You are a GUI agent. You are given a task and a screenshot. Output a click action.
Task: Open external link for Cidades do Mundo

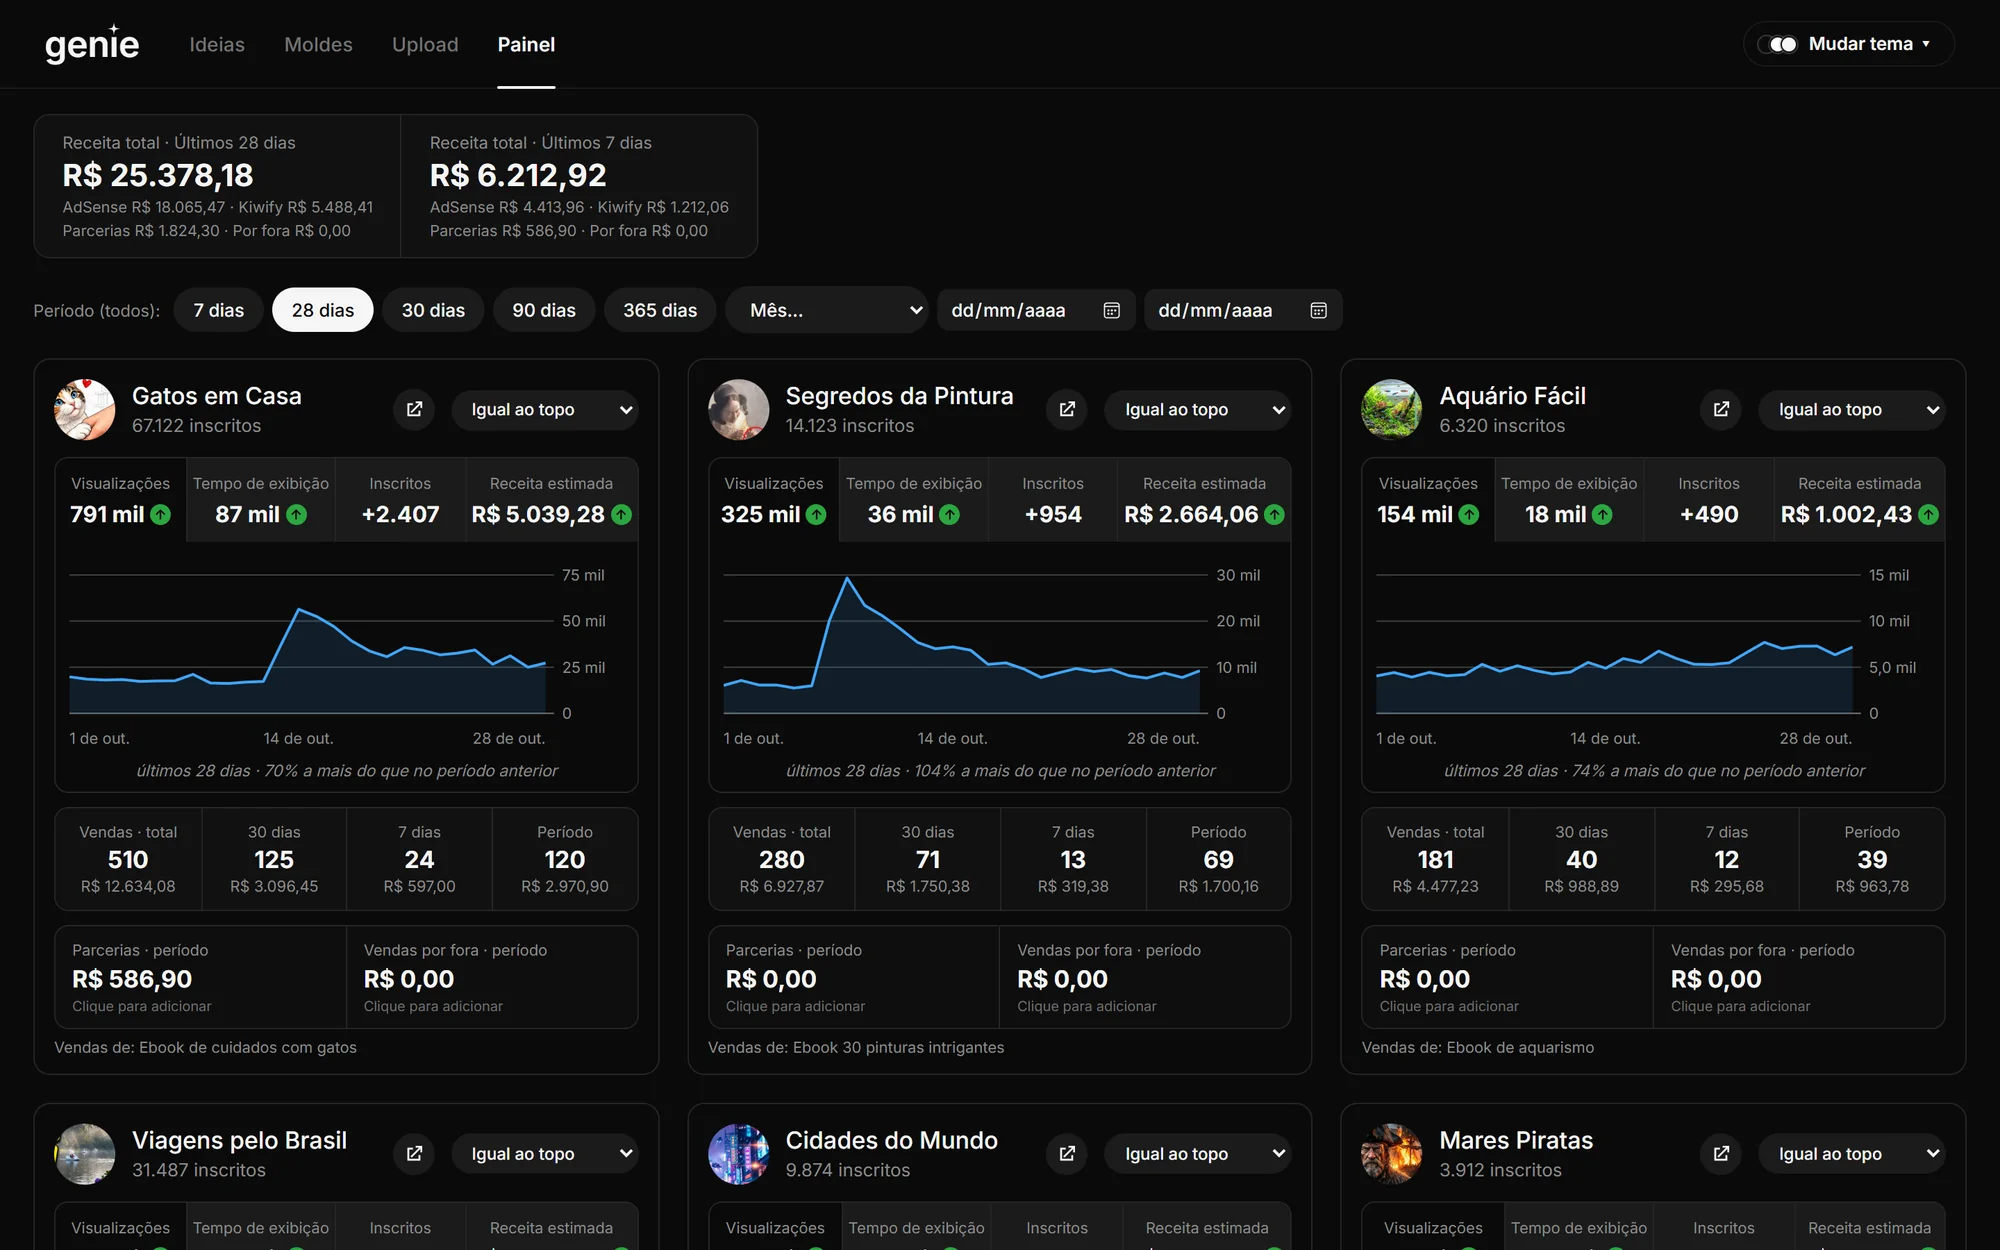pos(1067,1153)
